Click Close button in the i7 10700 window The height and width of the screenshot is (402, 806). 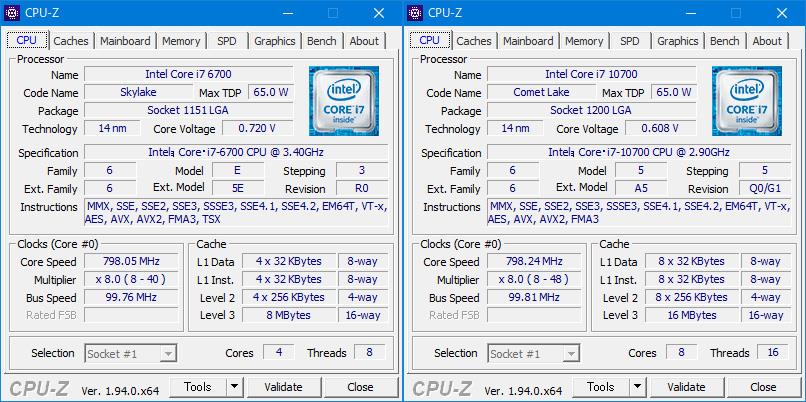pos(763,387)
